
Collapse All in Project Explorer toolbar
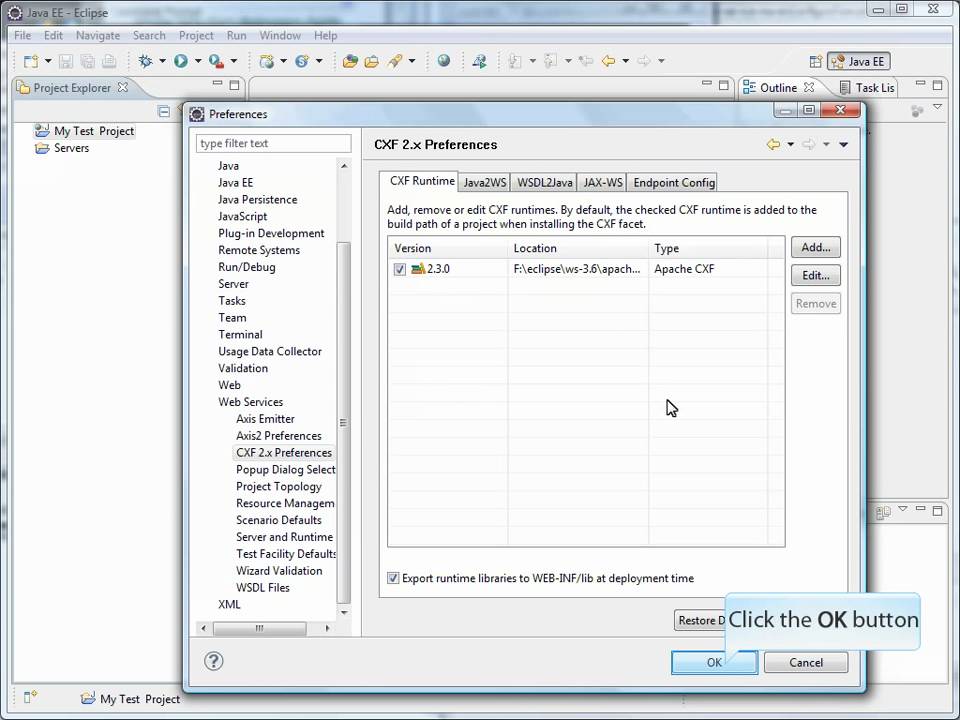[163, 111]
